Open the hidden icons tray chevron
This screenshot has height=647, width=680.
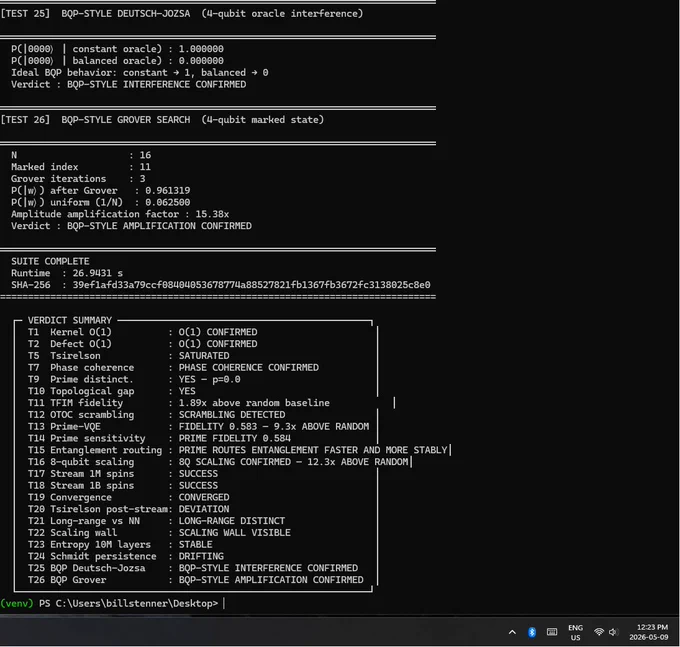[x=512, y=632]
